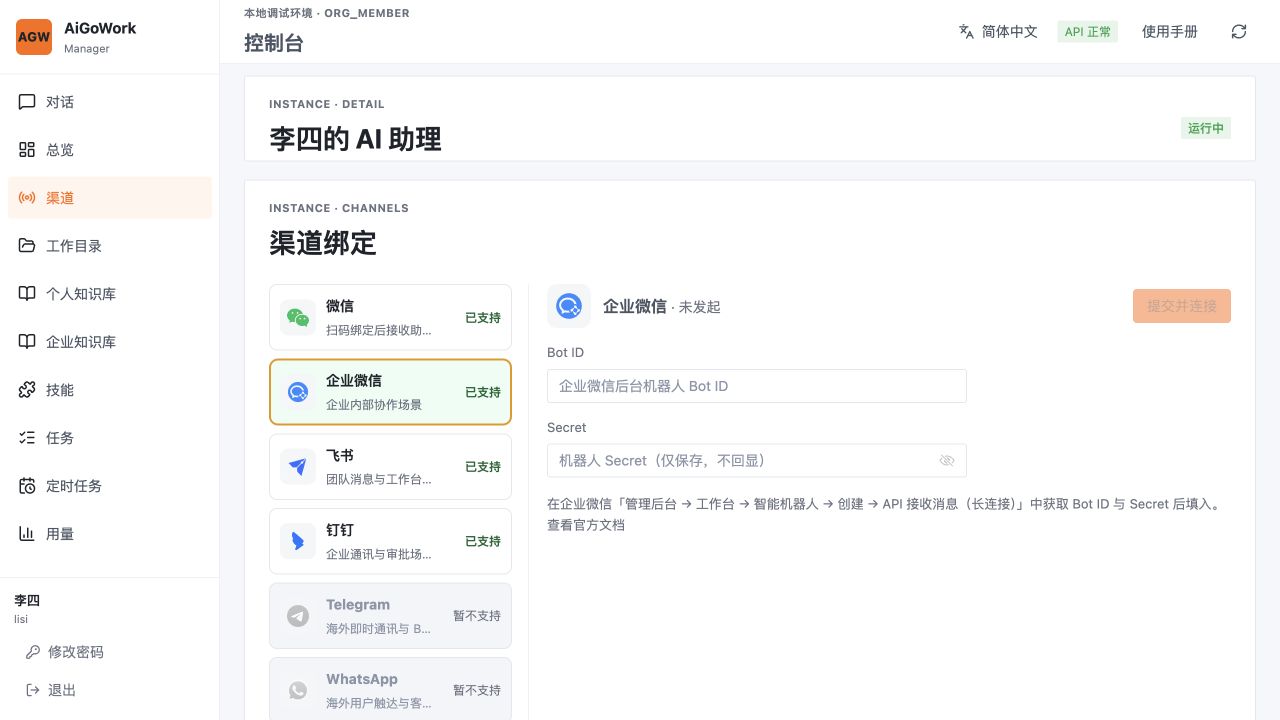Open the 简体中文 language selector

click(998, 31)
